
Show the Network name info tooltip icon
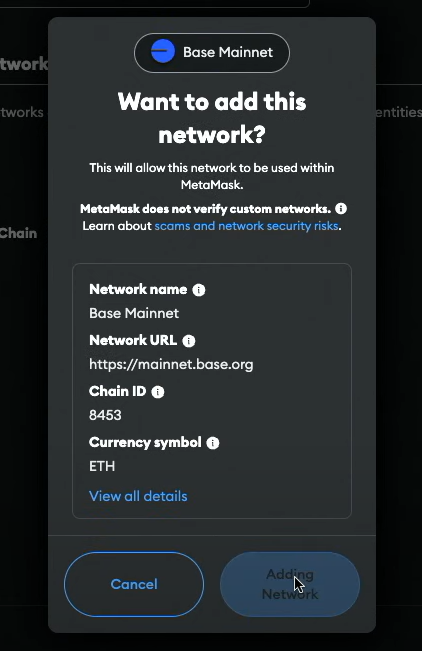[199, 290]
